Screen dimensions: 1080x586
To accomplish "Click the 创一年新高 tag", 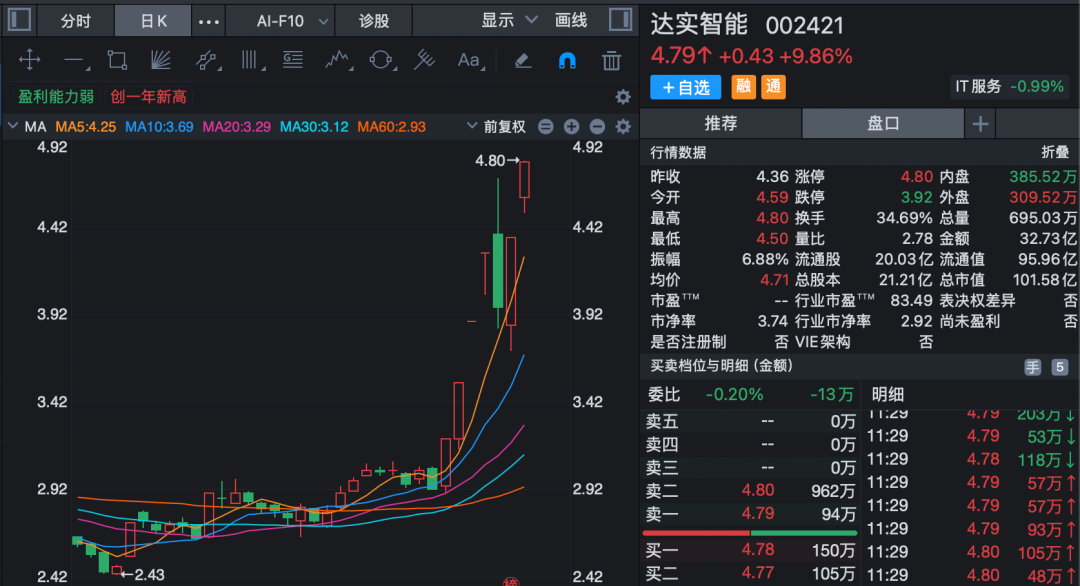I will [148, 96].
